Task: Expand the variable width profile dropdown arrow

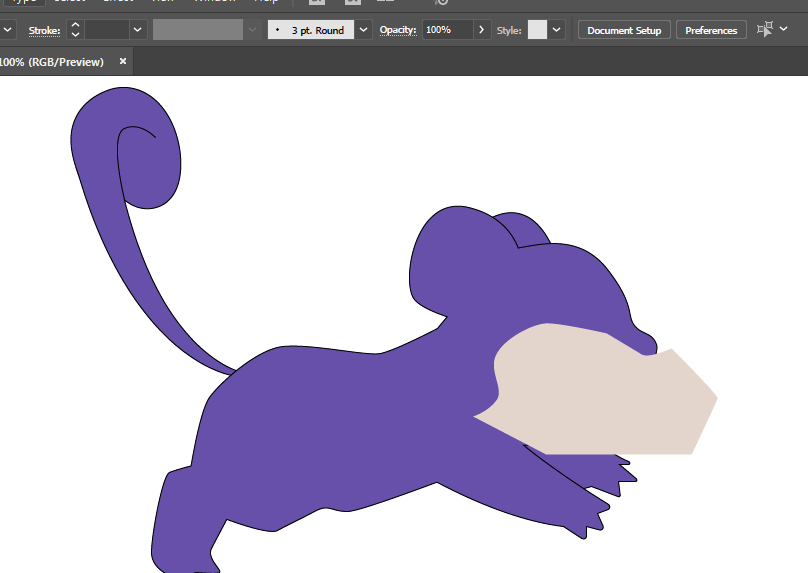Action: tap(252, 30)
